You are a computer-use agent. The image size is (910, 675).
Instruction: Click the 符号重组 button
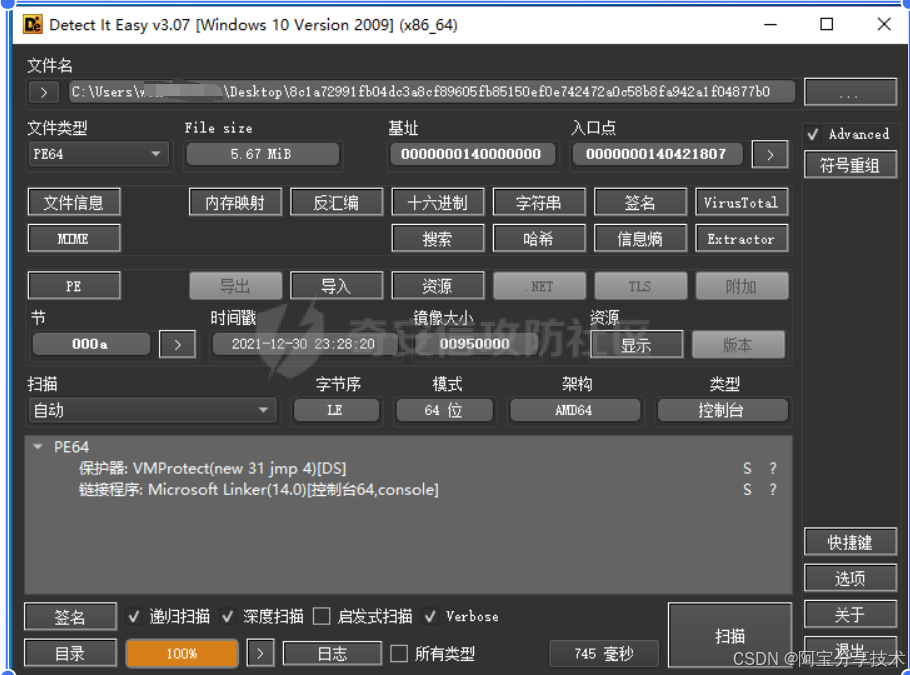(850, 166)
